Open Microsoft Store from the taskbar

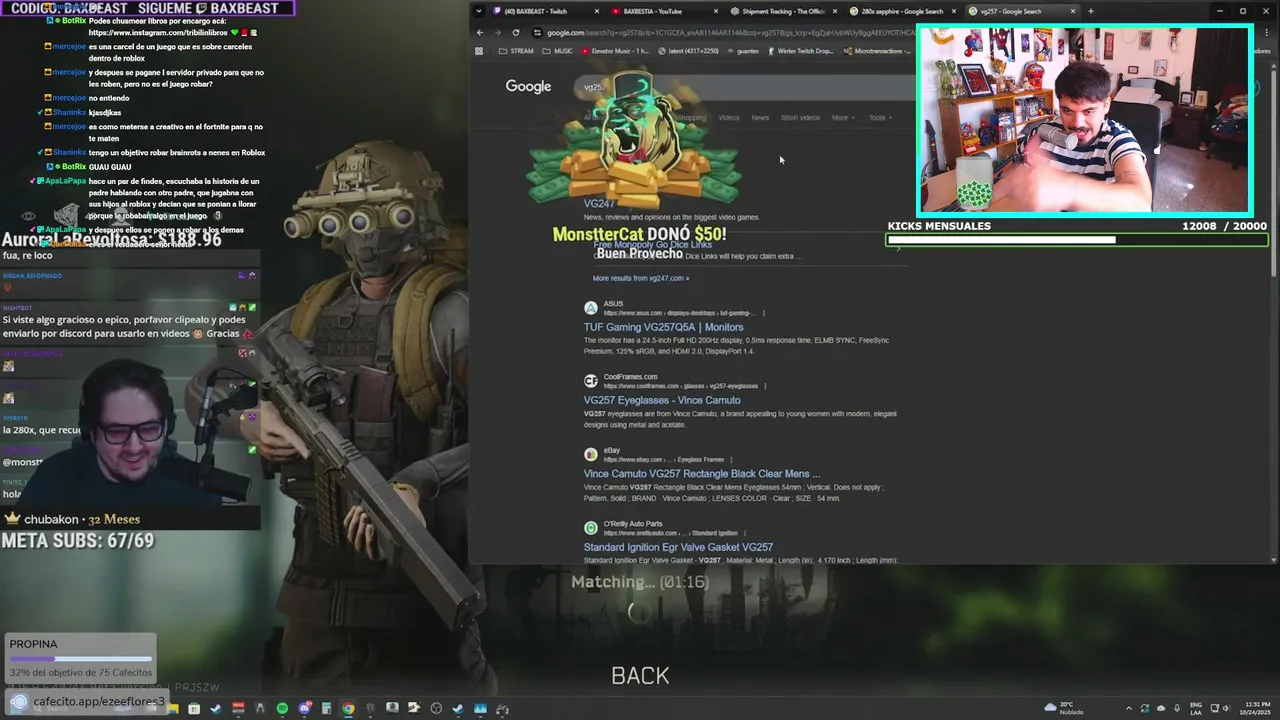click(194, 709)
